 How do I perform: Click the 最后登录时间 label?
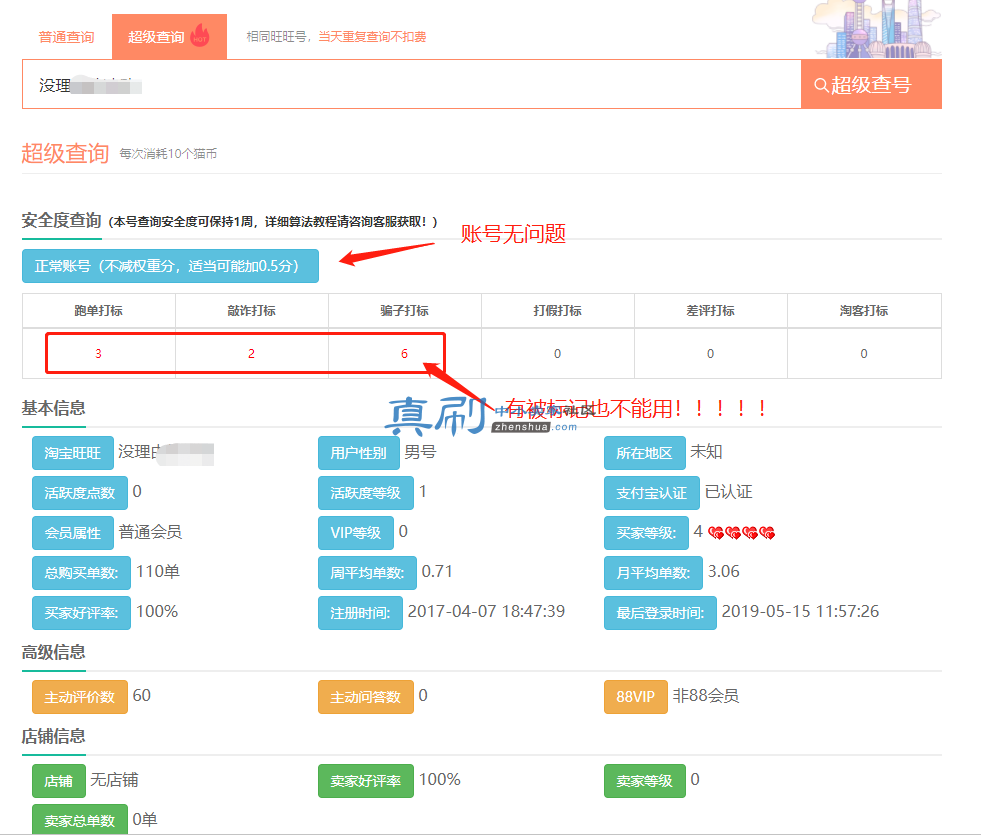pyautogui.click(x=660, y=613)
